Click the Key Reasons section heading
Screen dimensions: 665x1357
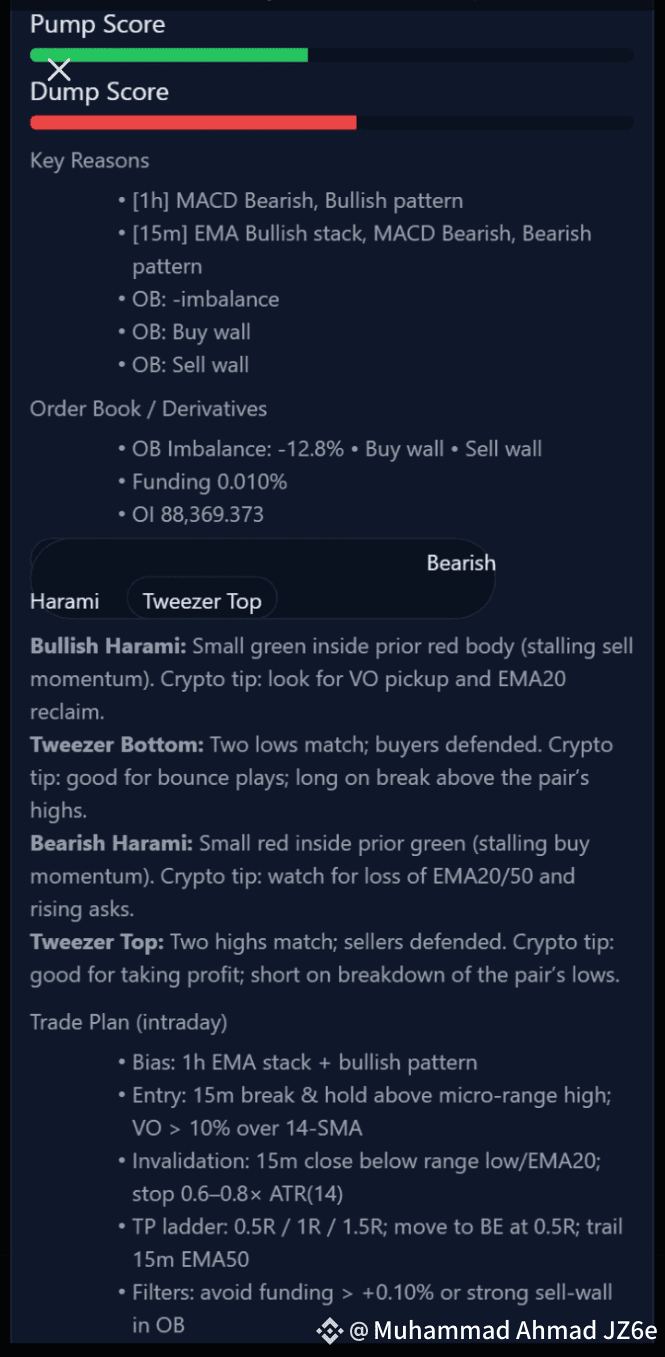[x=90, y=161]
